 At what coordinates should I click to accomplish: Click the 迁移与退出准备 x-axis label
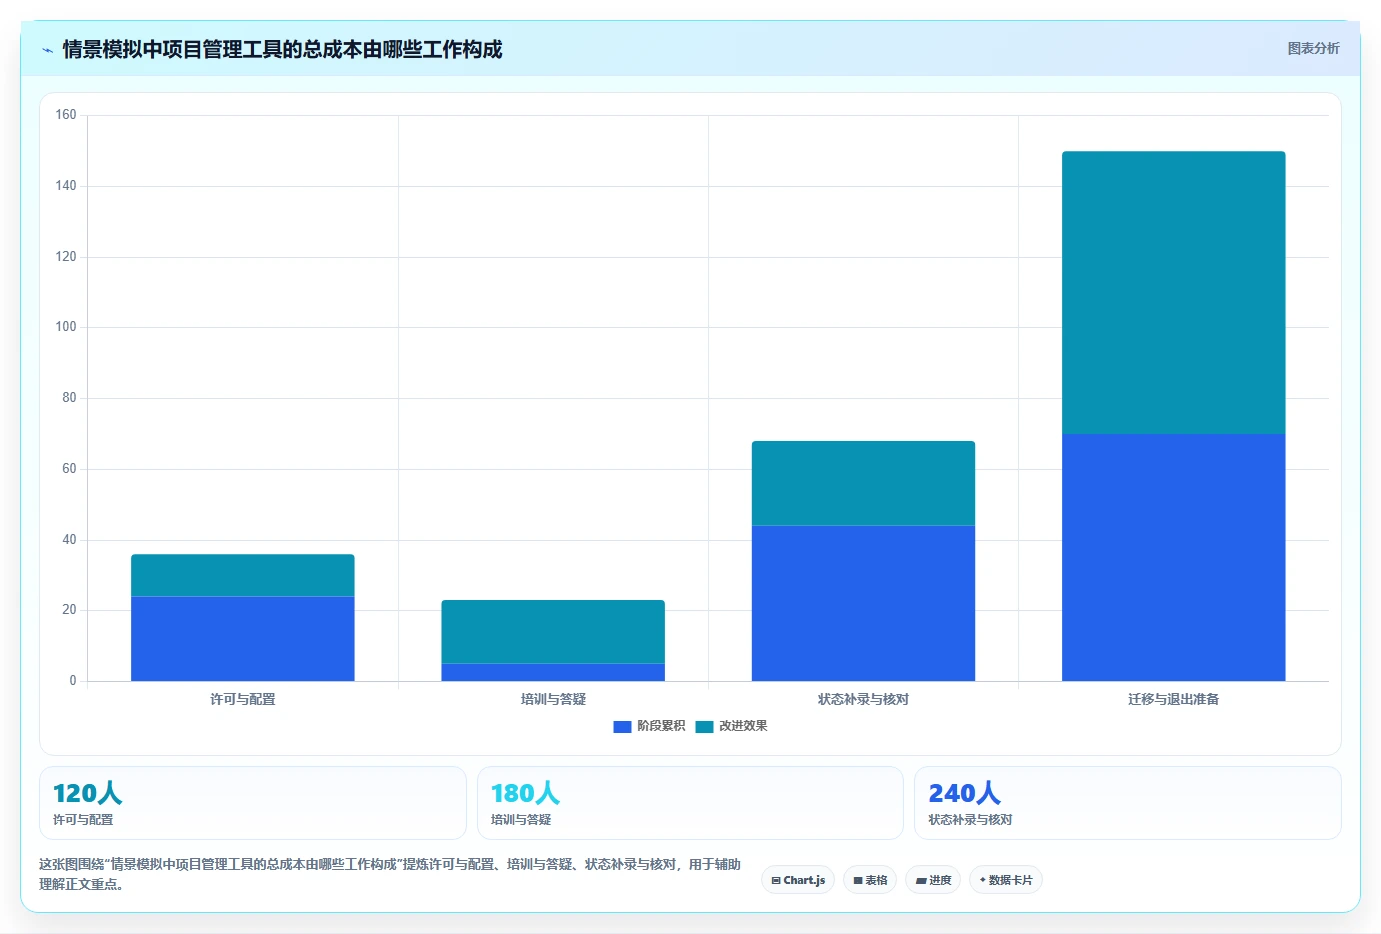click(1174, 699)
